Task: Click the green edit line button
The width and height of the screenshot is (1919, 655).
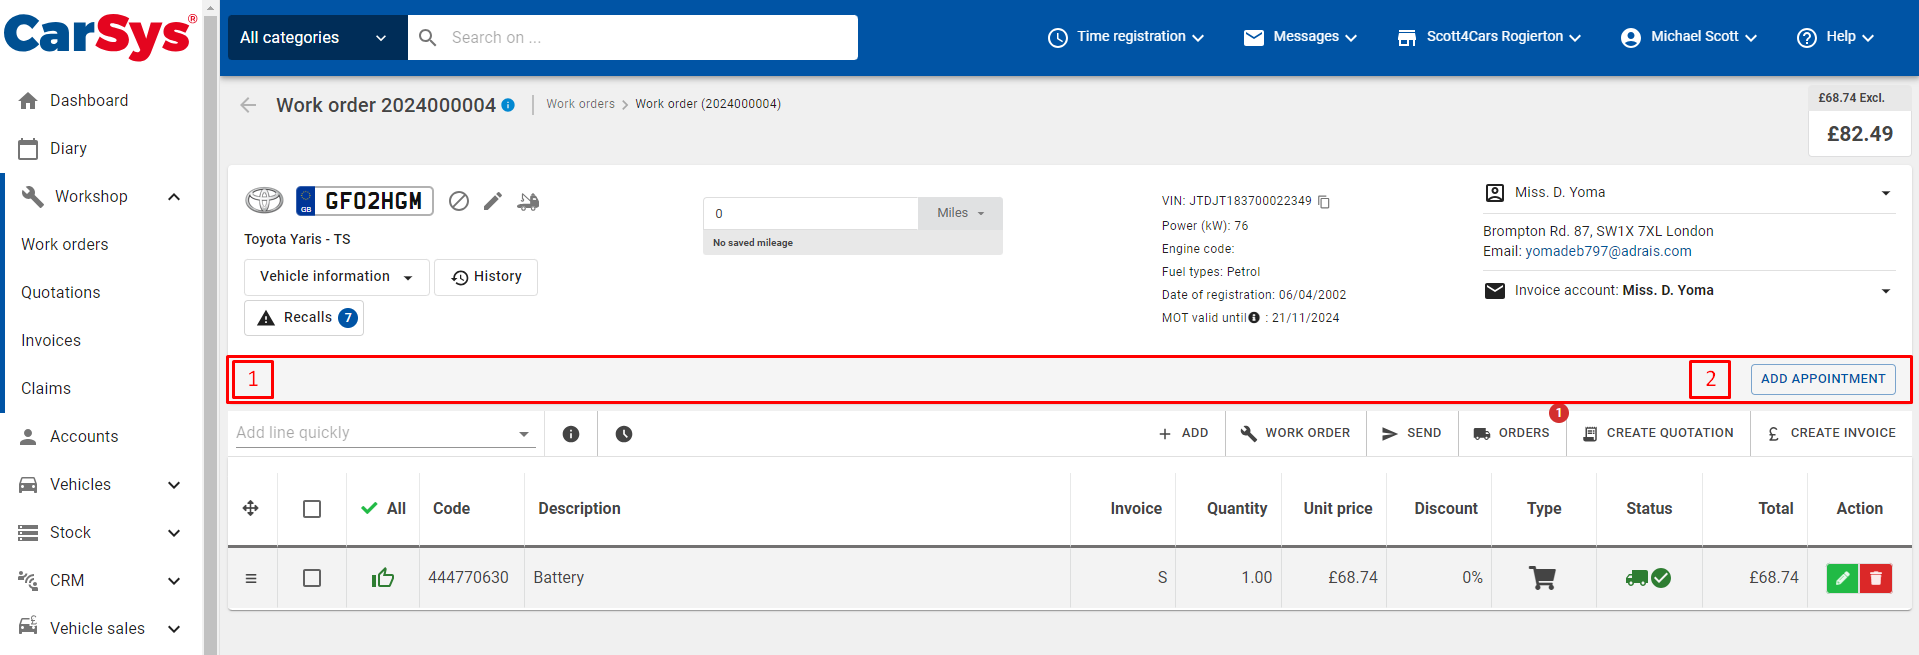Action: [1842, 578]
